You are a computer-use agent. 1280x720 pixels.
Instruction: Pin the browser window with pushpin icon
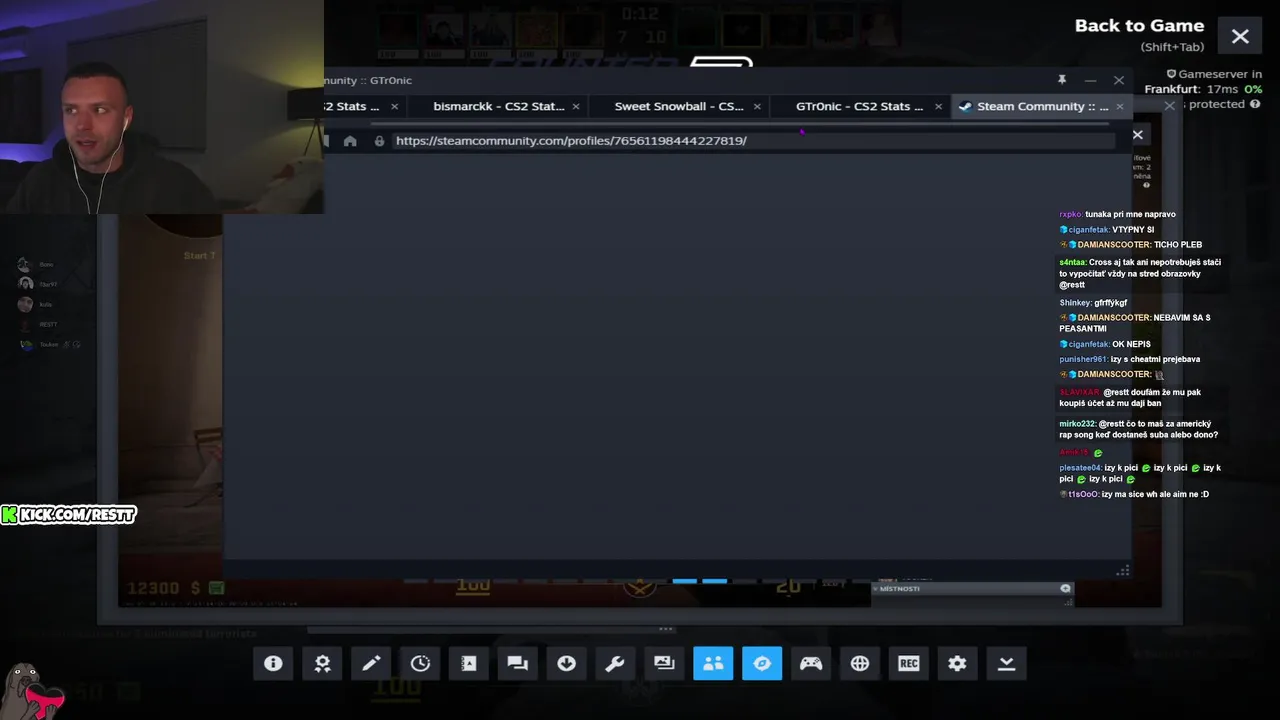(x=1062, y=80)
